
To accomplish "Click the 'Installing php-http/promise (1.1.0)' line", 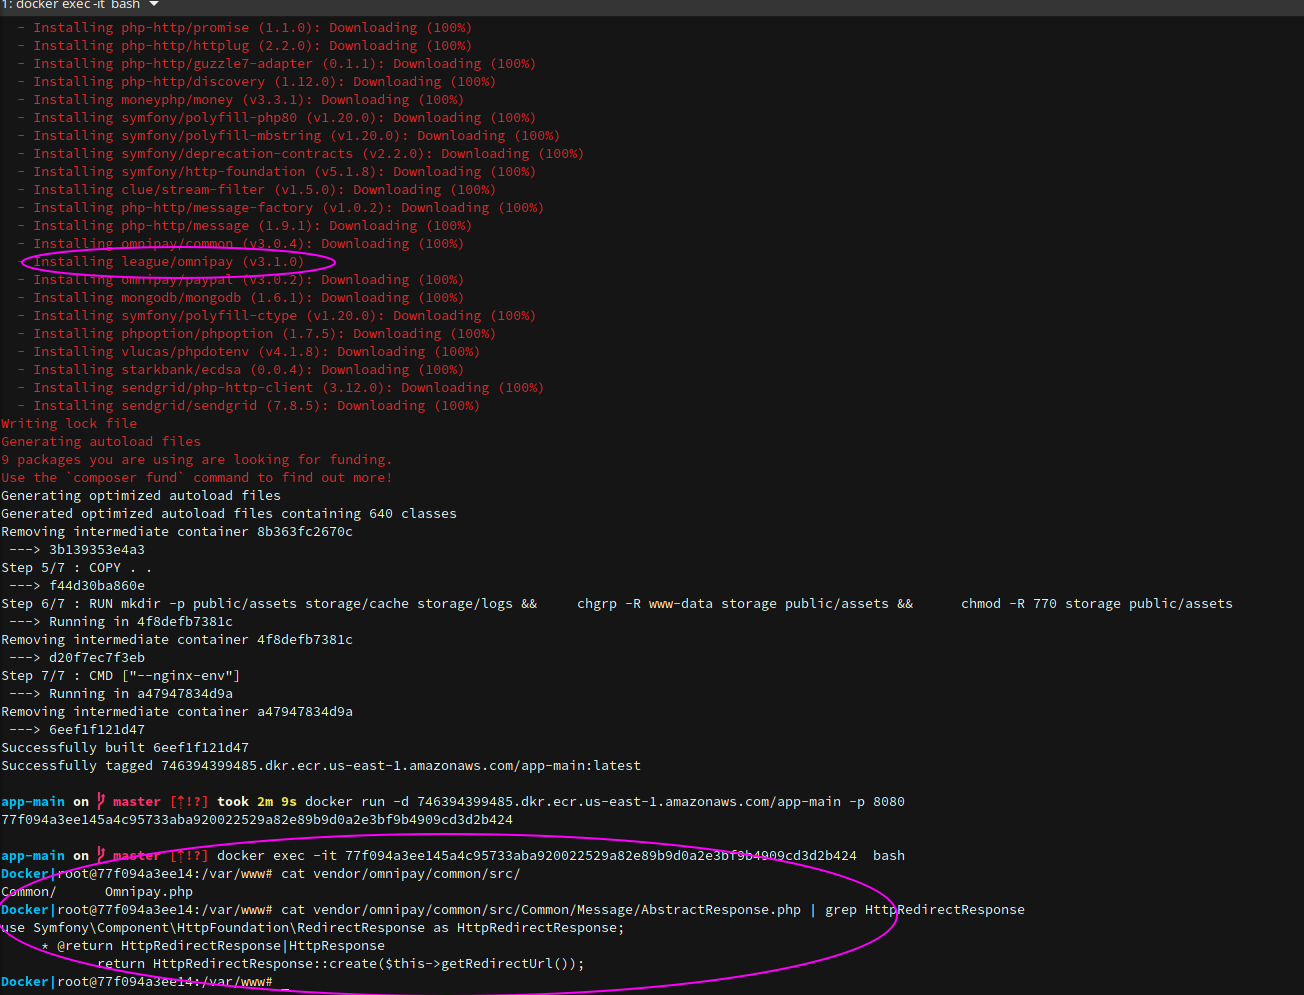I will [244, 28].
